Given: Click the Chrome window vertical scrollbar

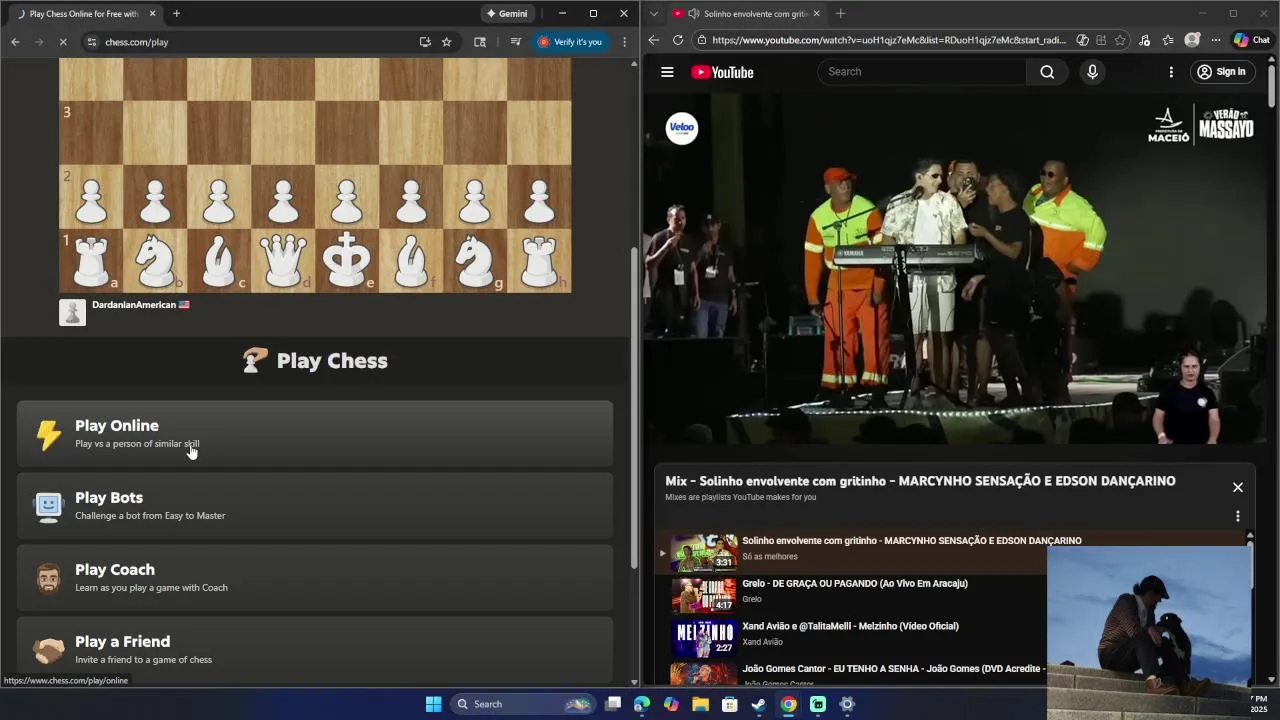Looking at the screenshot, I should click(634, 406).
